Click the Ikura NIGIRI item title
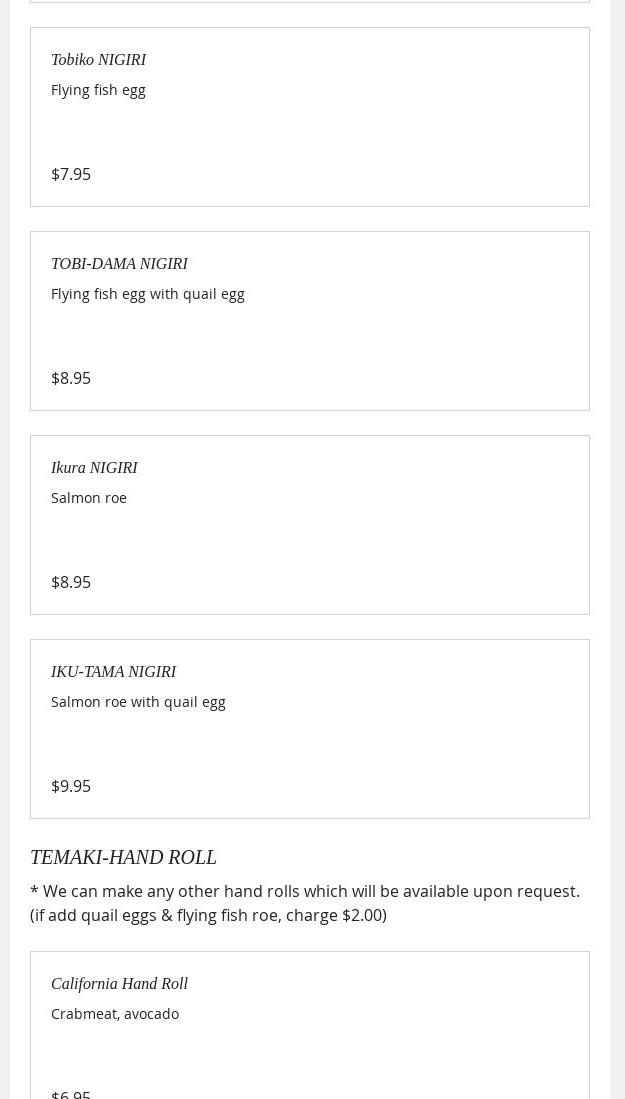This screenshot has height=1099, width=625. click(94, 468)
